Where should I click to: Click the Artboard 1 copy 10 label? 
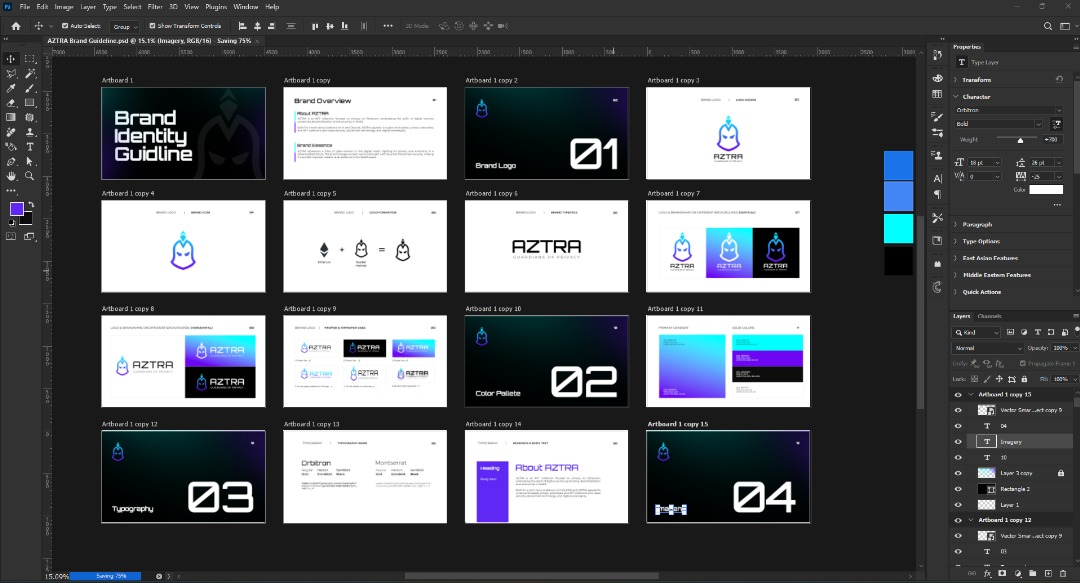click(493, 309)
